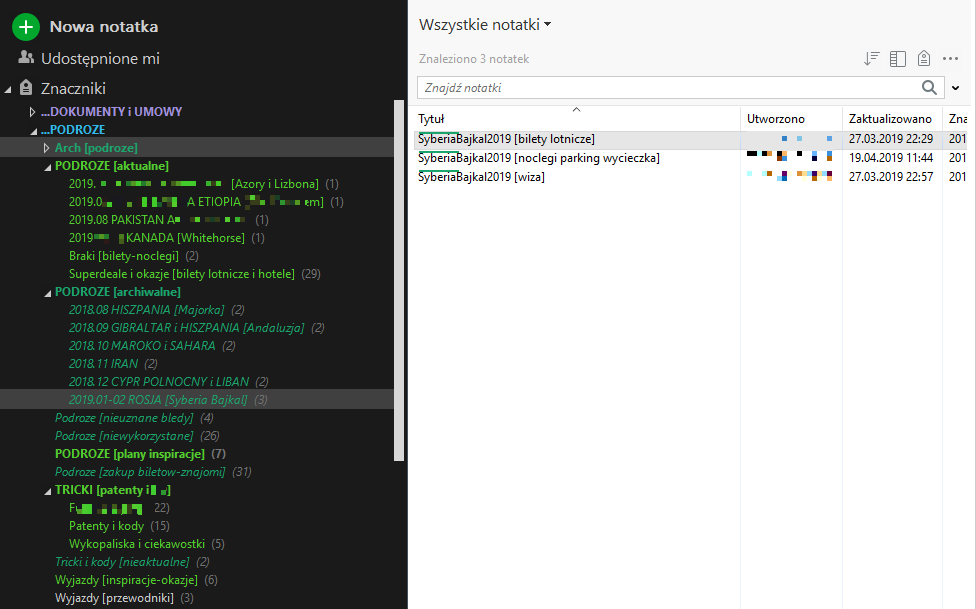The image size is (976, 609).
Task: Click the green plus new note icon
Action: click(26, 27)
